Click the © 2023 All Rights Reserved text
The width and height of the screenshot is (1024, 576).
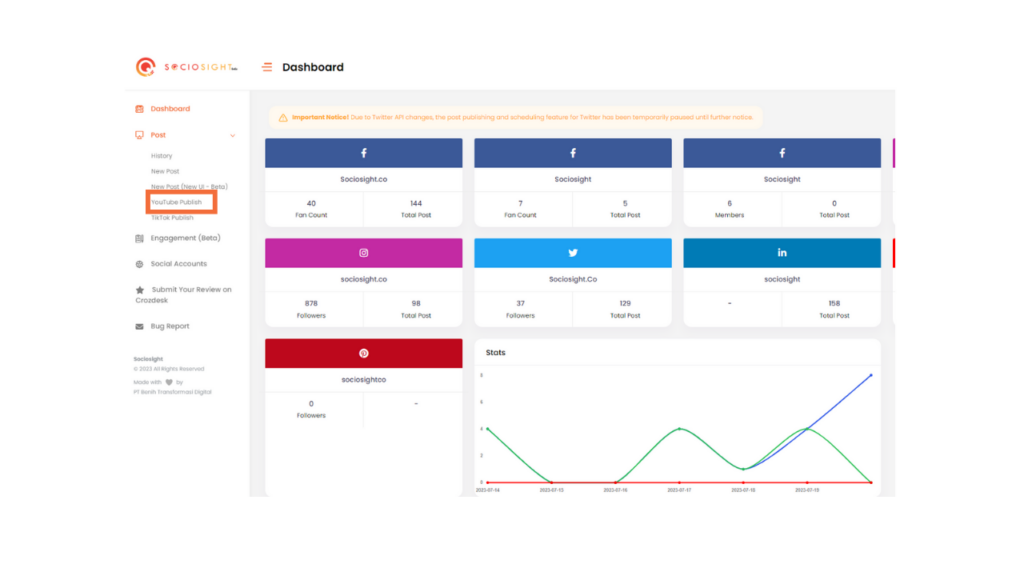coord(169,369)
